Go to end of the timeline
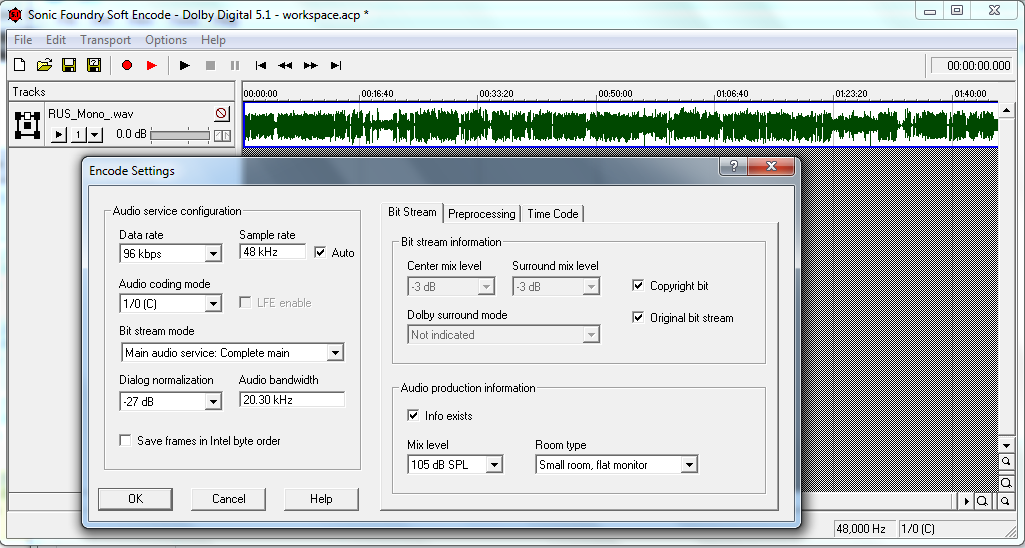 (336, 65)
